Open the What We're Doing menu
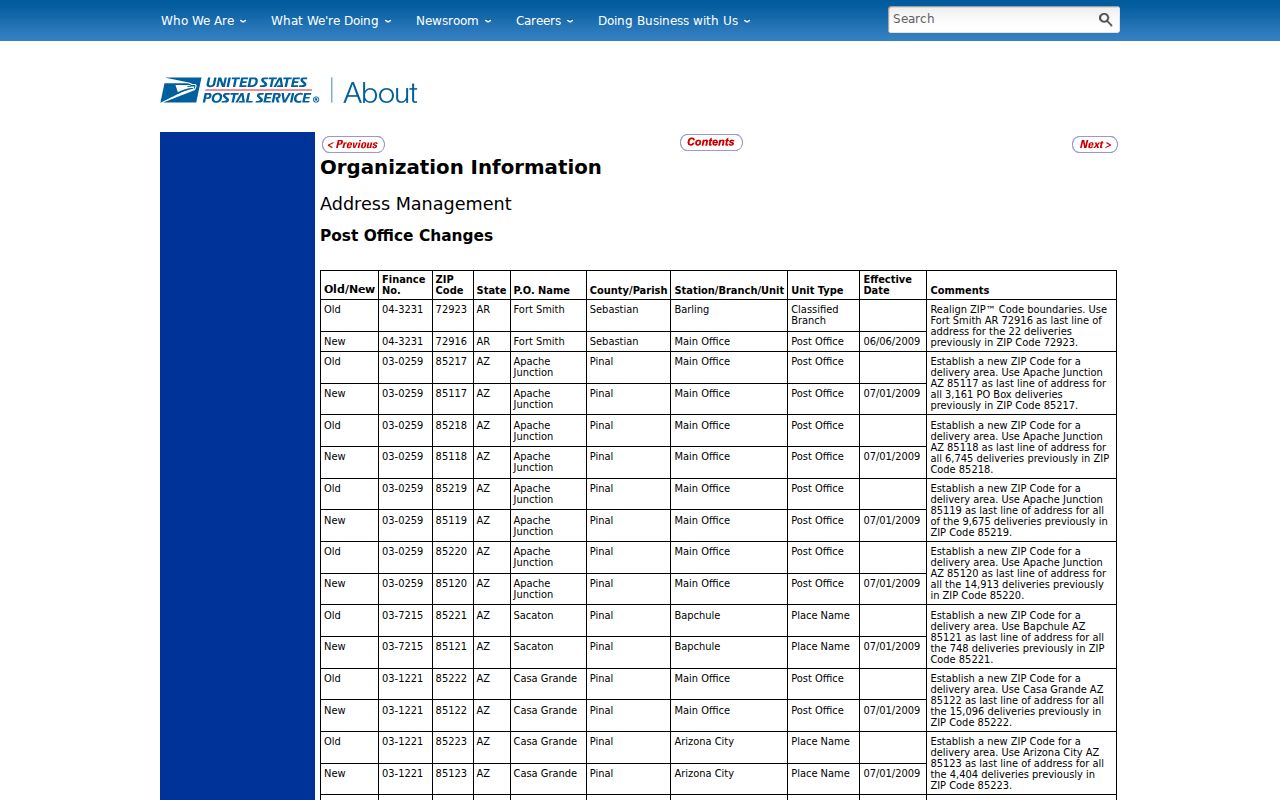 click(331, 20)
